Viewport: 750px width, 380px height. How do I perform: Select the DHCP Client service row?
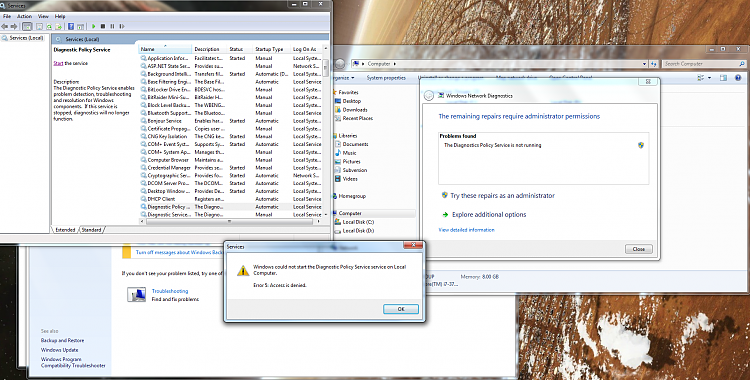(x=231, y=199)
